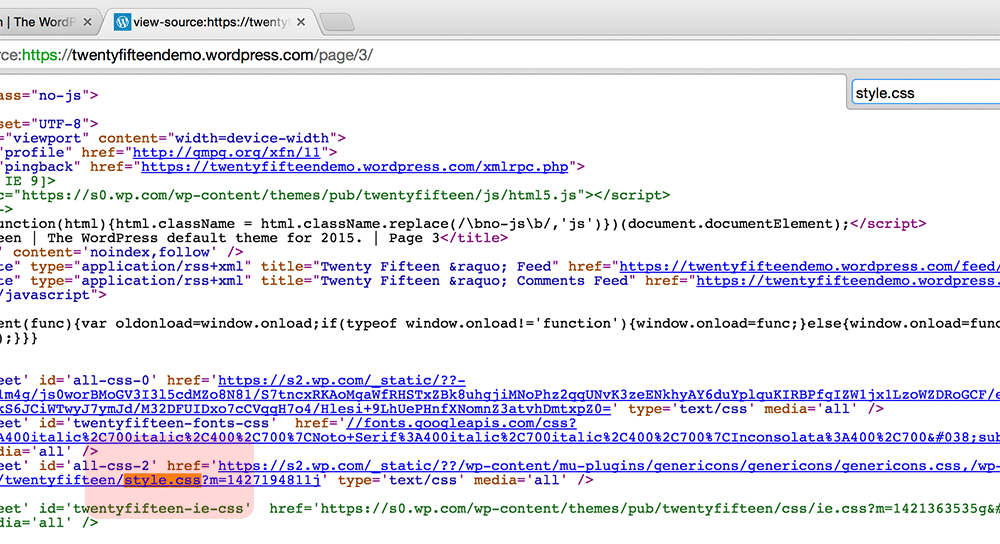The width and height of the screenshot is (1000, 544).
Task: Click the 'Page 3</title>' text
Action: coord(448,238)
